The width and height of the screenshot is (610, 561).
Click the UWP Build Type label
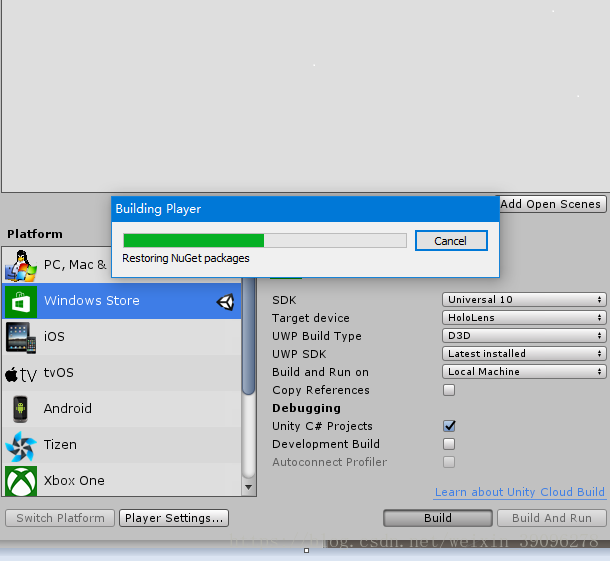[317, 336]
